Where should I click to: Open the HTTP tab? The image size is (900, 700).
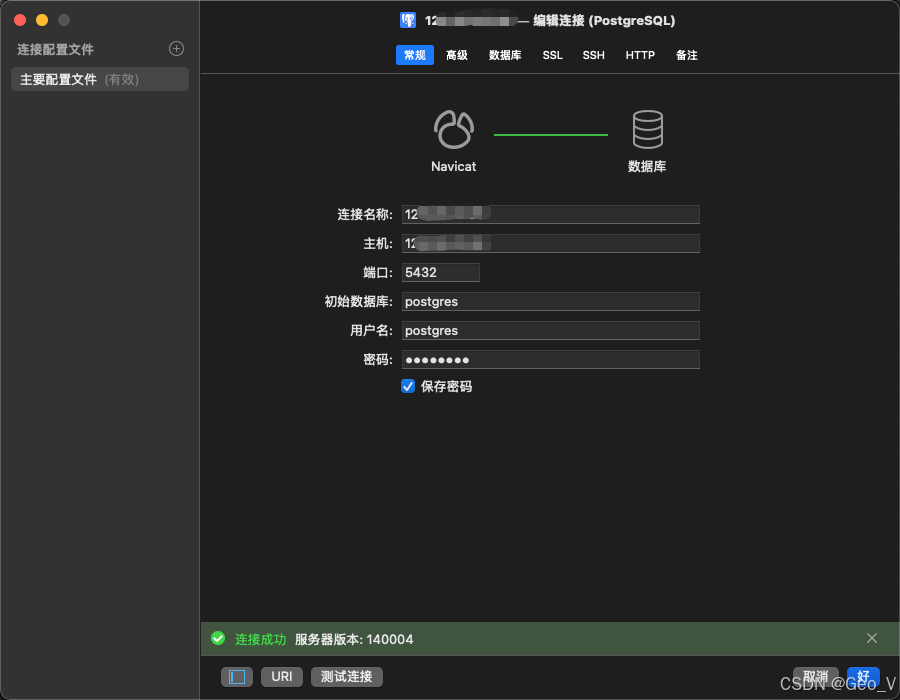640,55
